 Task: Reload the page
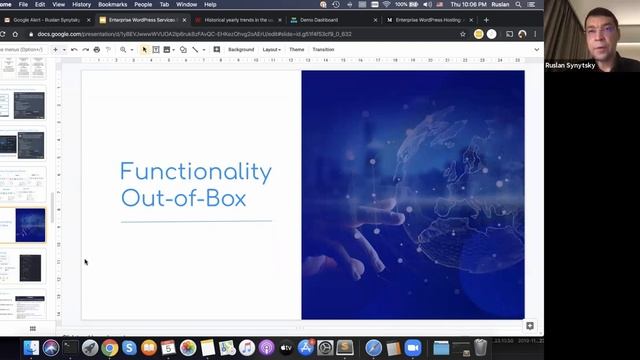(2, 34)
